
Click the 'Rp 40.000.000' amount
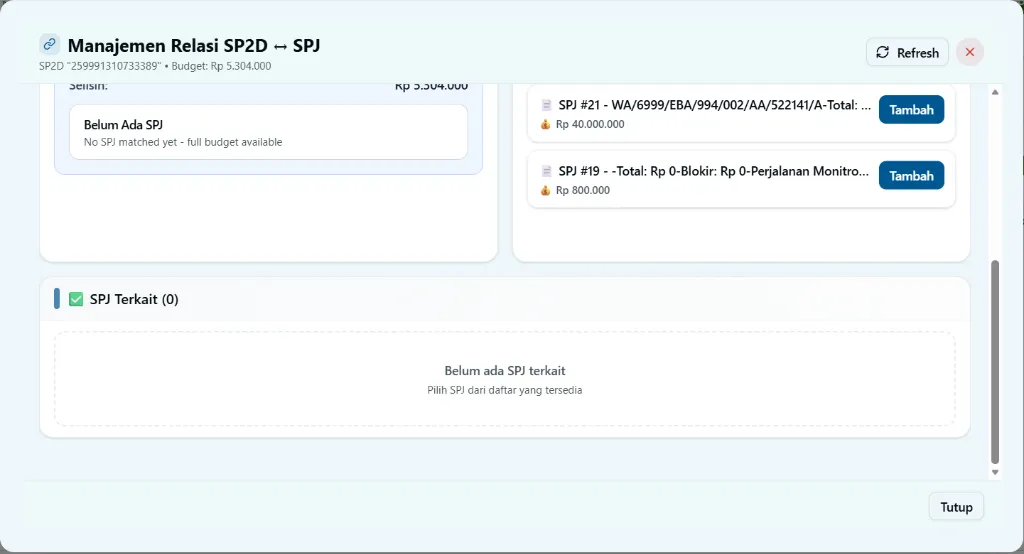pos(590,124)
